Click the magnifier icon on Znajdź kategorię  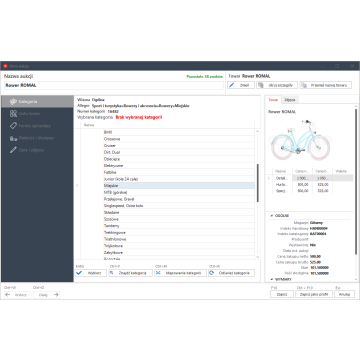click(112, 273)
